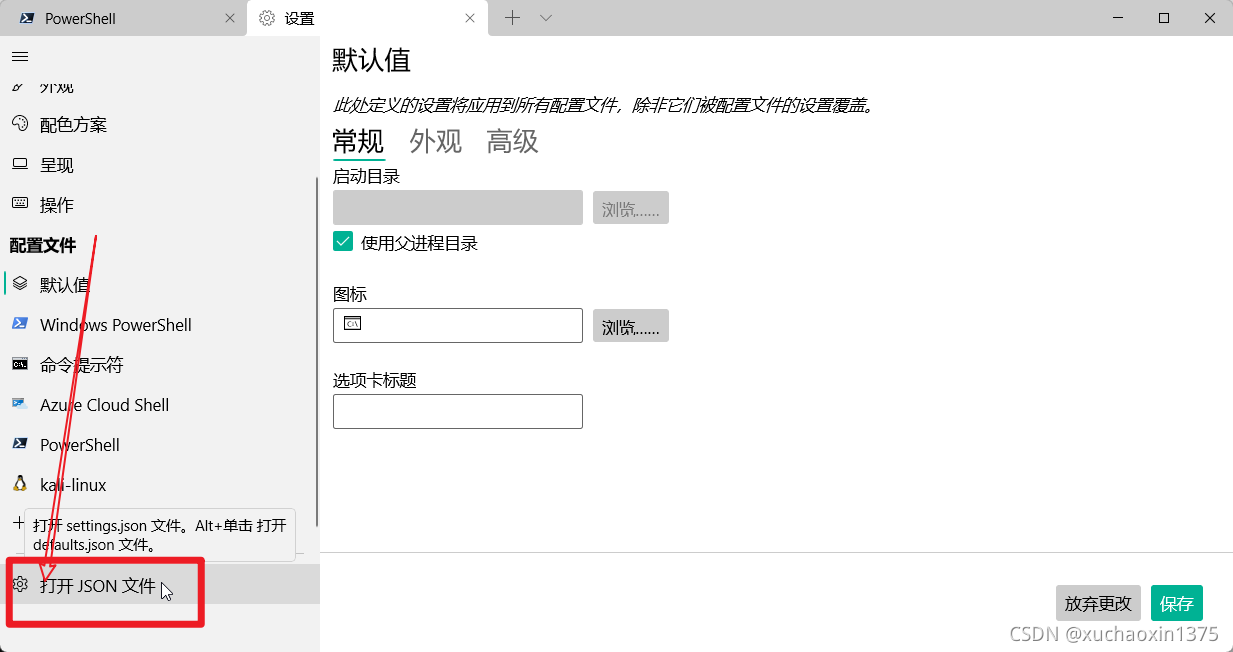This screenshot has height=652, width=1233.
Task: Open Azure Cloud Shell profile settings
Action: pos(160,404)
